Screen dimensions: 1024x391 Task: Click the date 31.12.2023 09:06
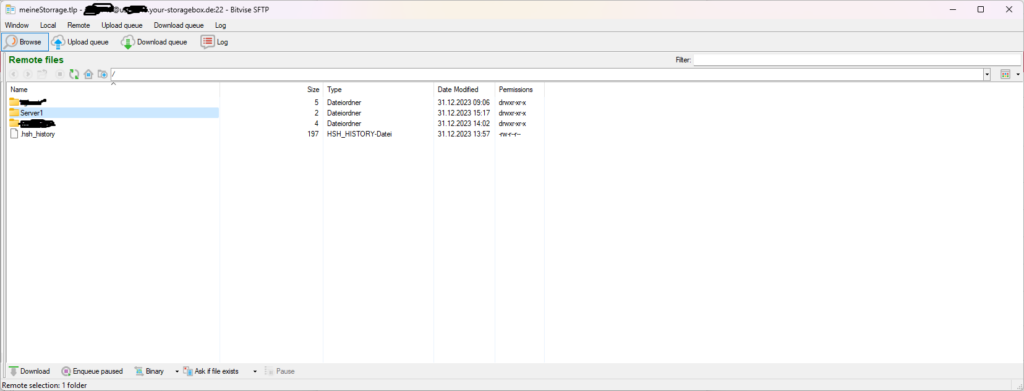click(x=464, y=102)
